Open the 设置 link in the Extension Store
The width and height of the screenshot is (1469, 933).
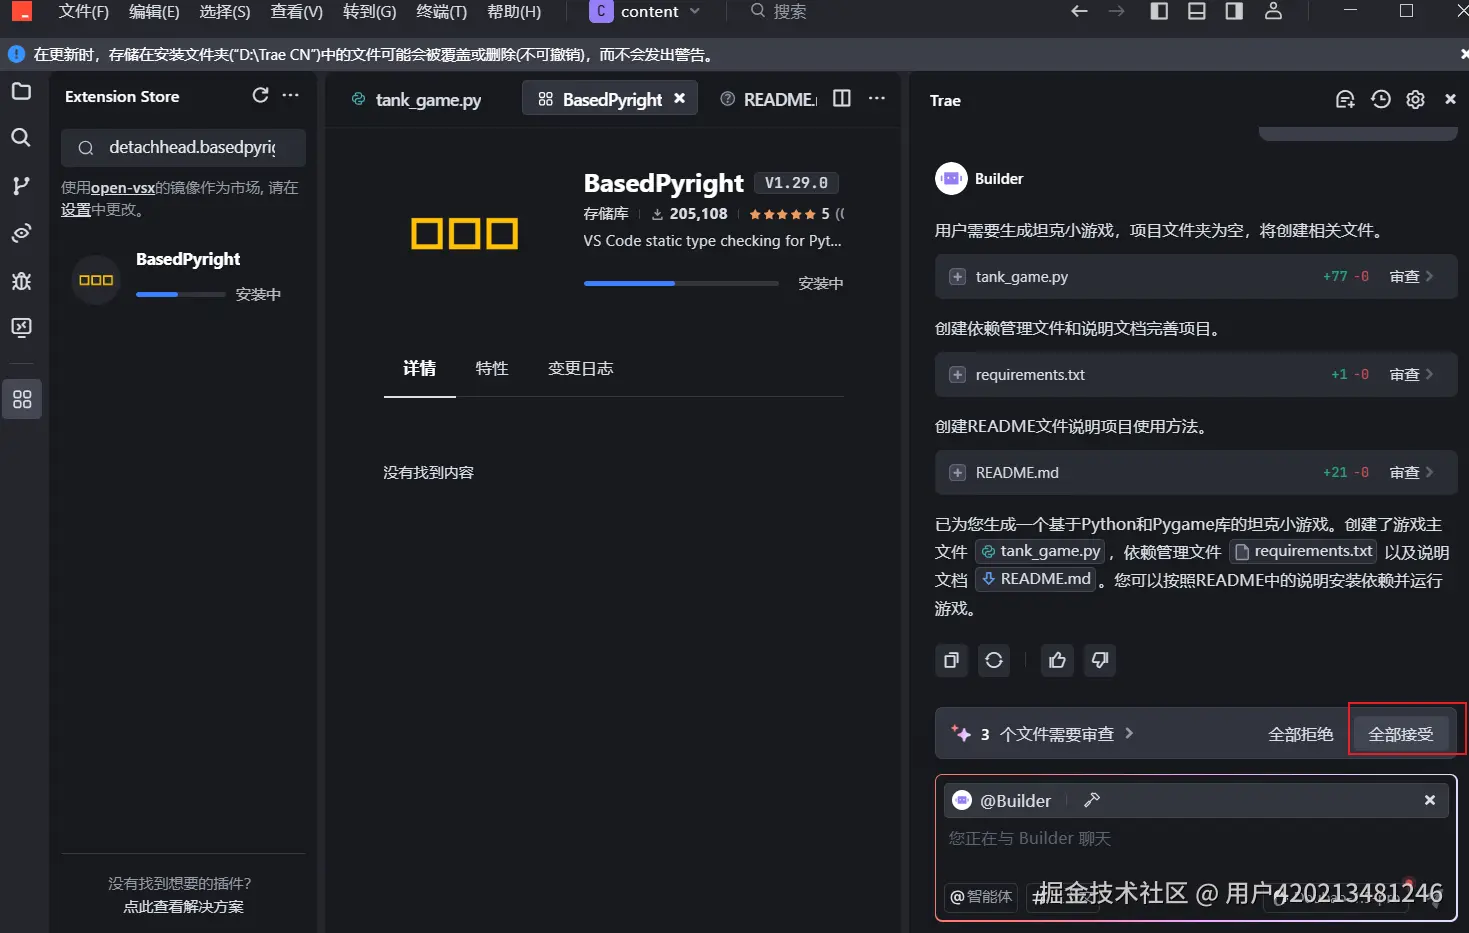(76, 209)
